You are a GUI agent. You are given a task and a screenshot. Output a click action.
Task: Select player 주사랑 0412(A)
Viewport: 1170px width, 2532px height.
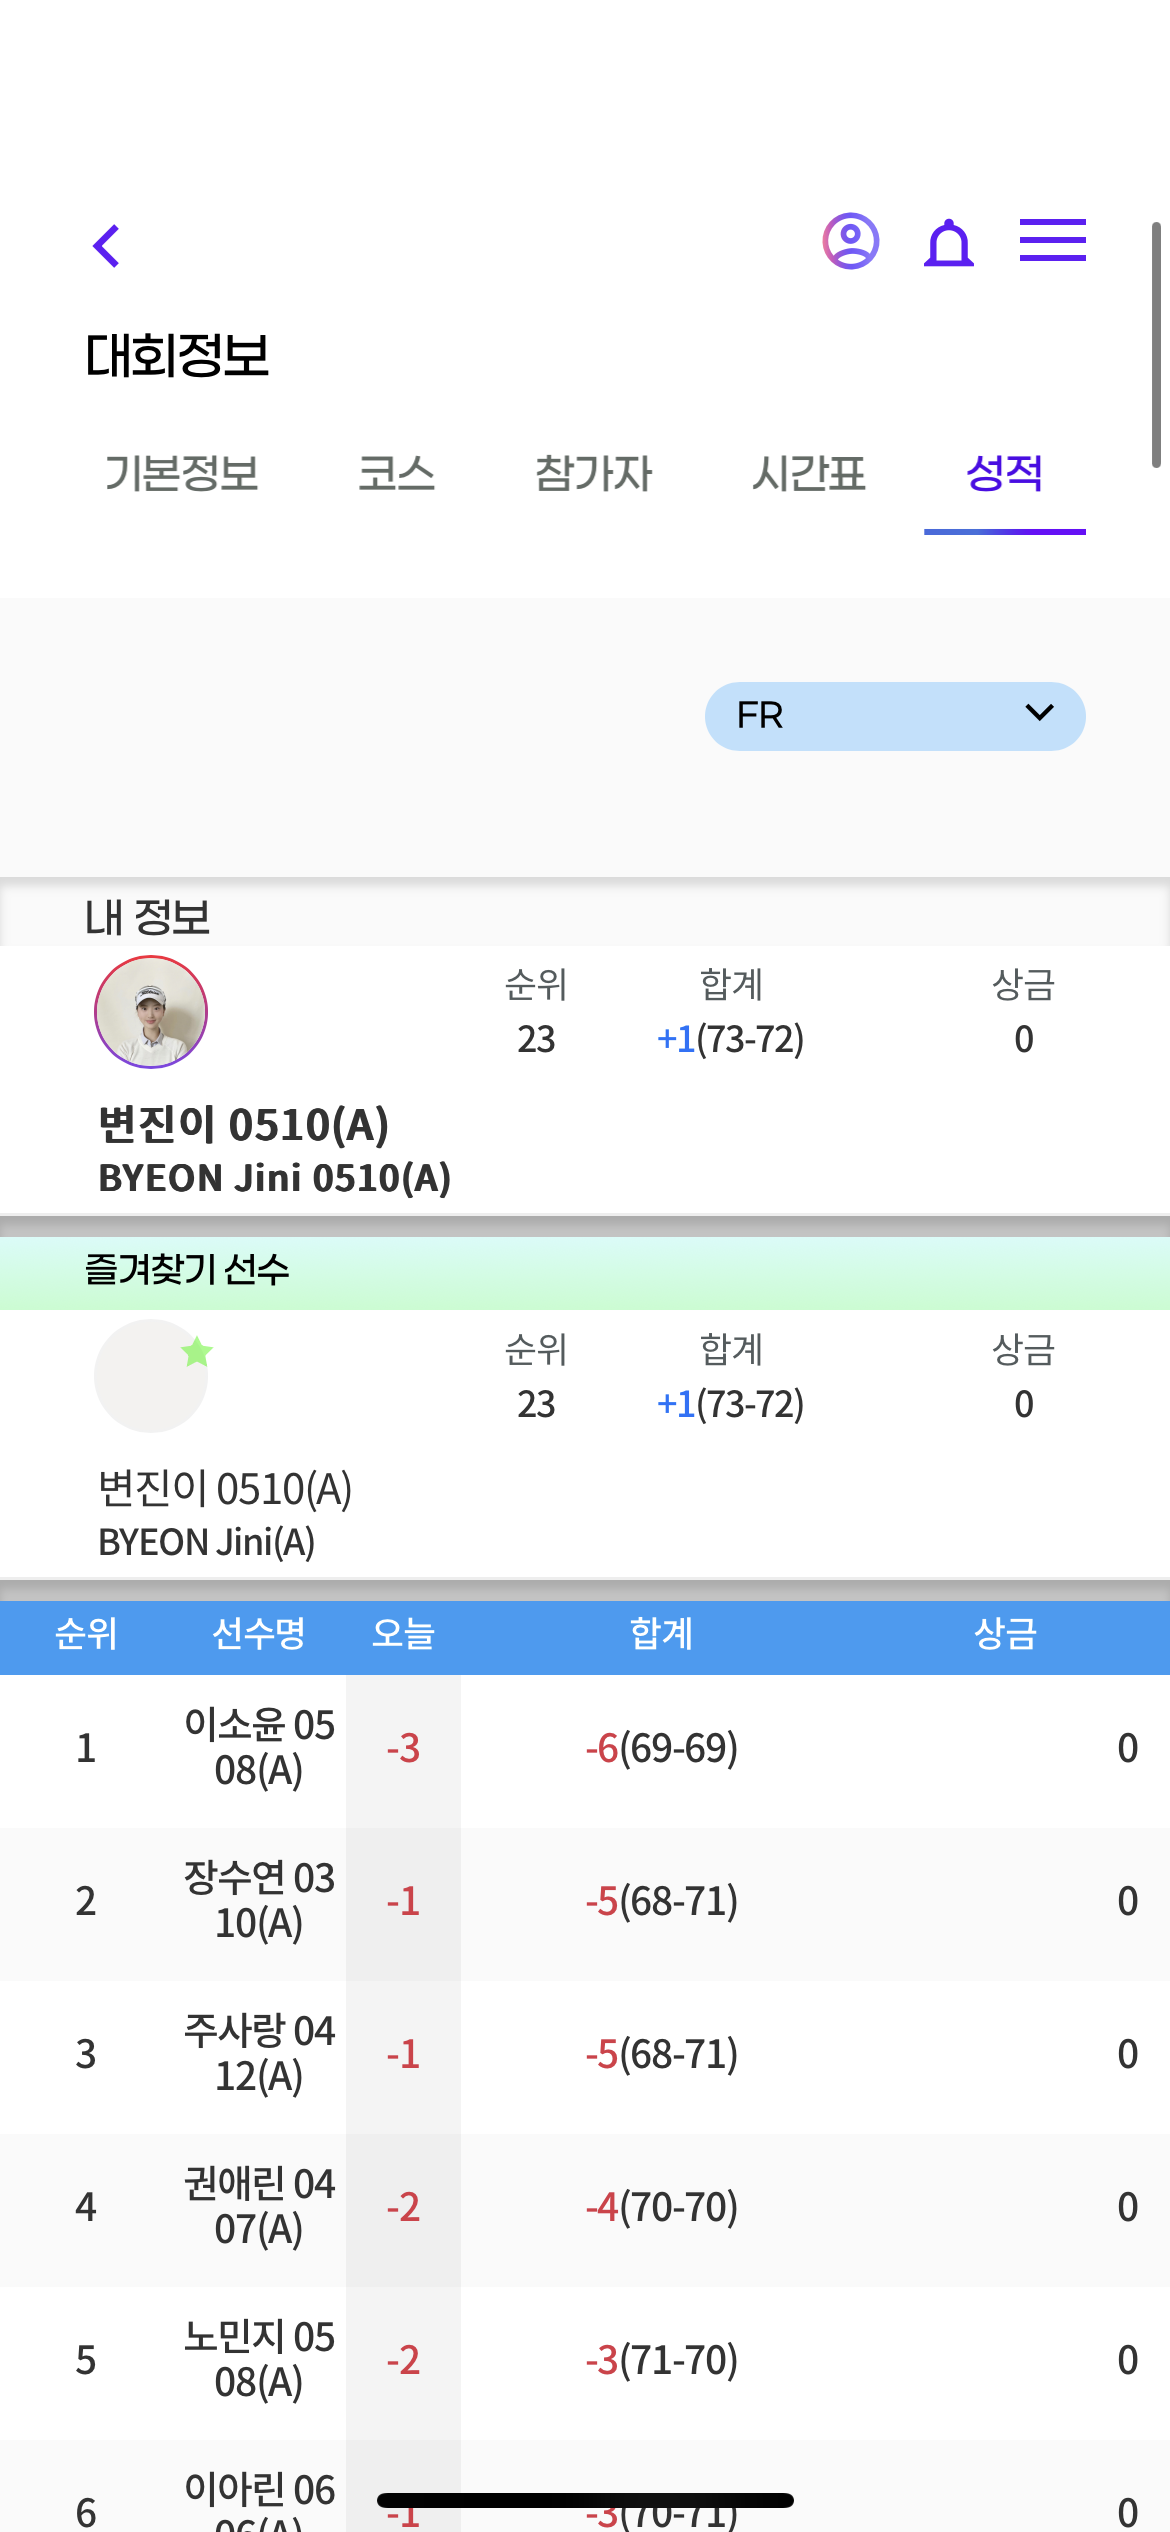(585, 2054)
